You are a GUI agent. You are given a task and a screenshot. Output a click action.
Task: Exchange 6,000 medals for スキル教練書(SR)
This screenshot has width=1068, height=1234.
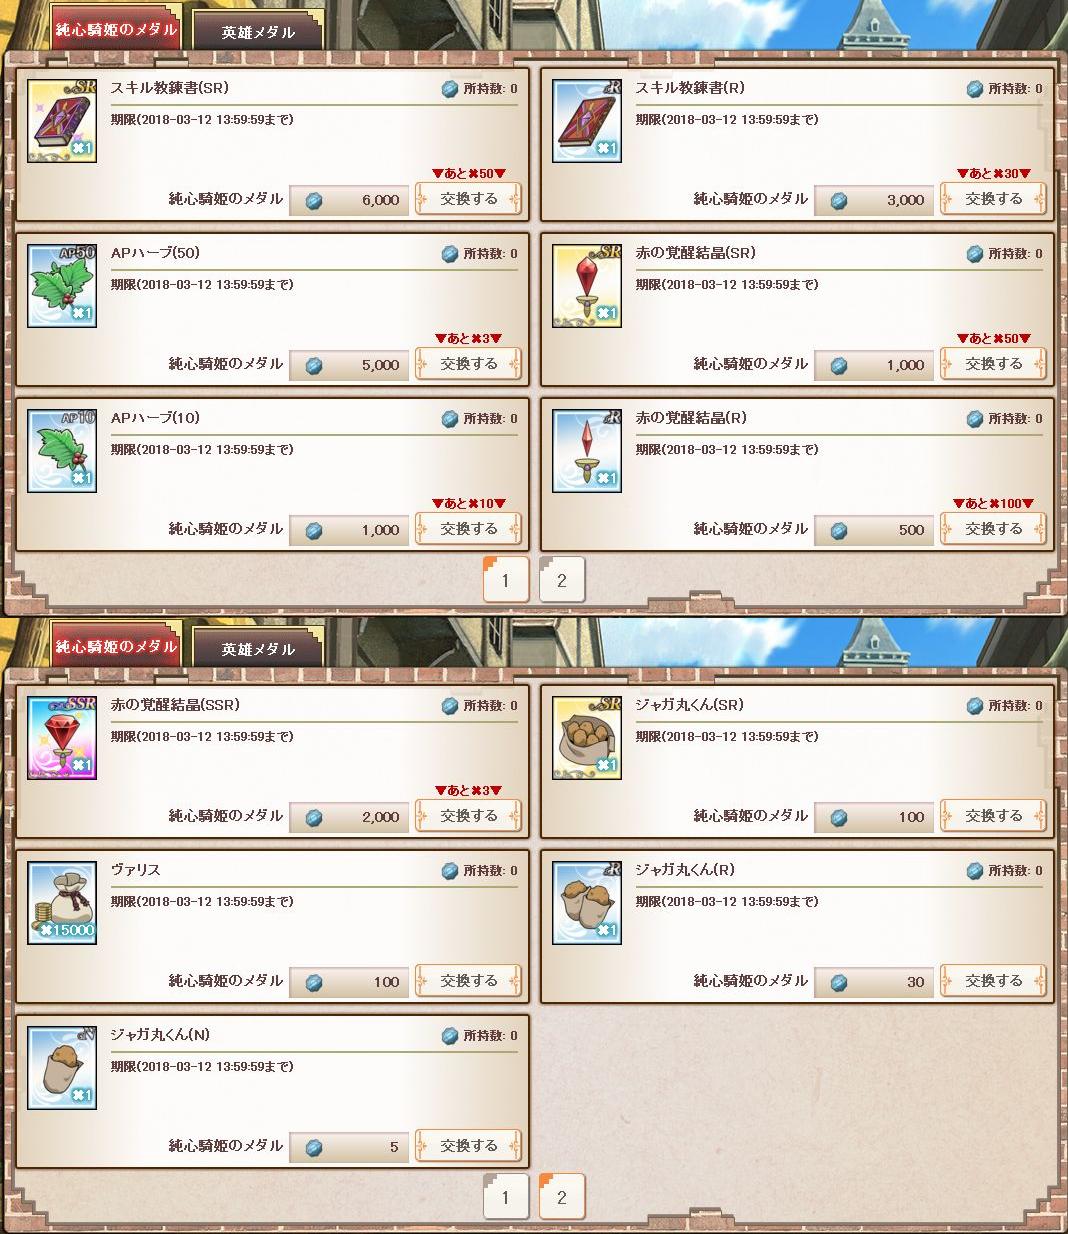coord(469,199)
